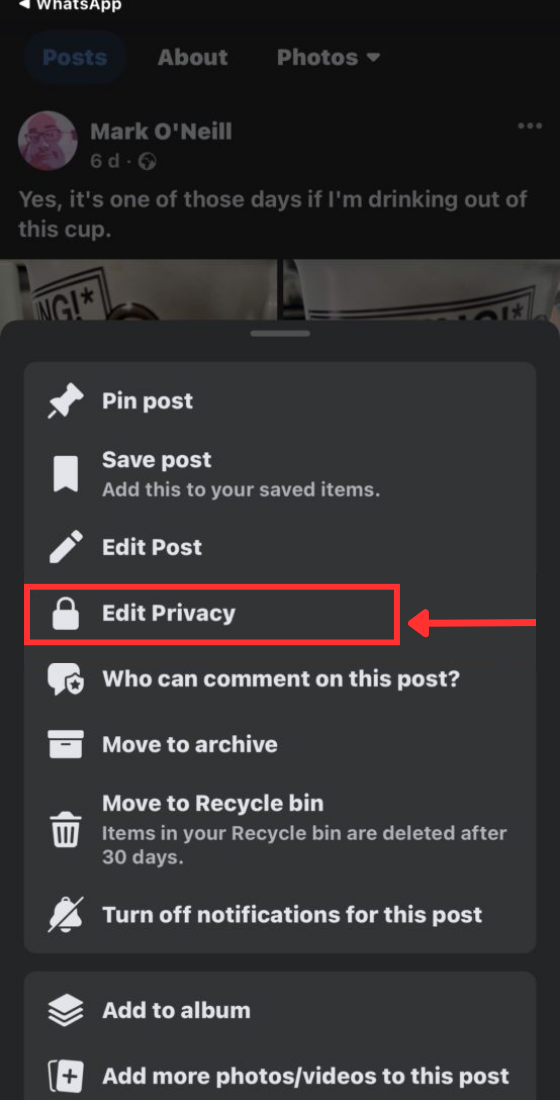Tap the bookmark icon beside Save post
This screenshot has height=1100, width=560.
(x=65, y=475)
